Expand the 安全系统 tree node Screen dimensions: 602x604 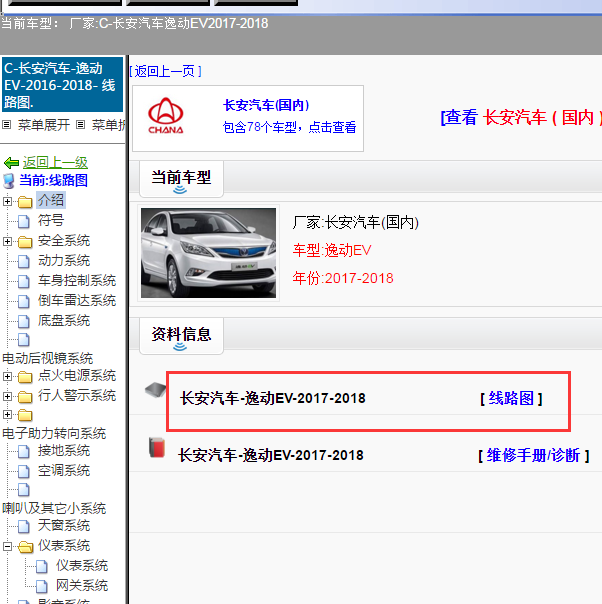[7, 242]
